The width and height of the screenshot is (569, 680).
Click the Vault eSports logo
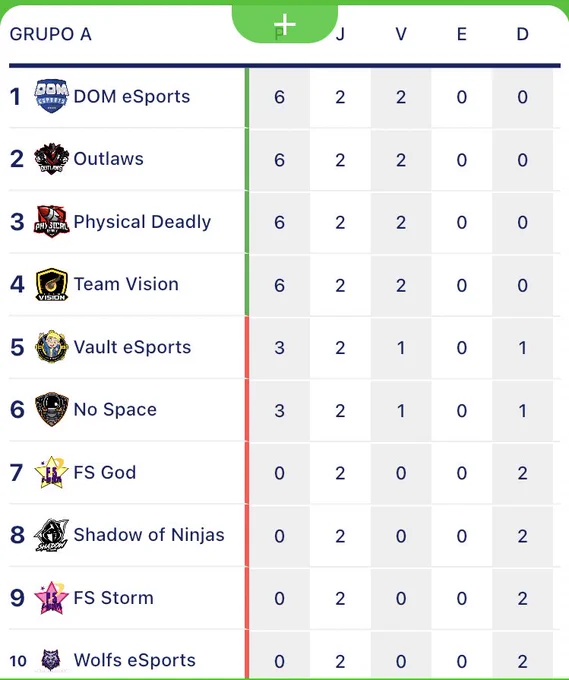tap(52, 347)
